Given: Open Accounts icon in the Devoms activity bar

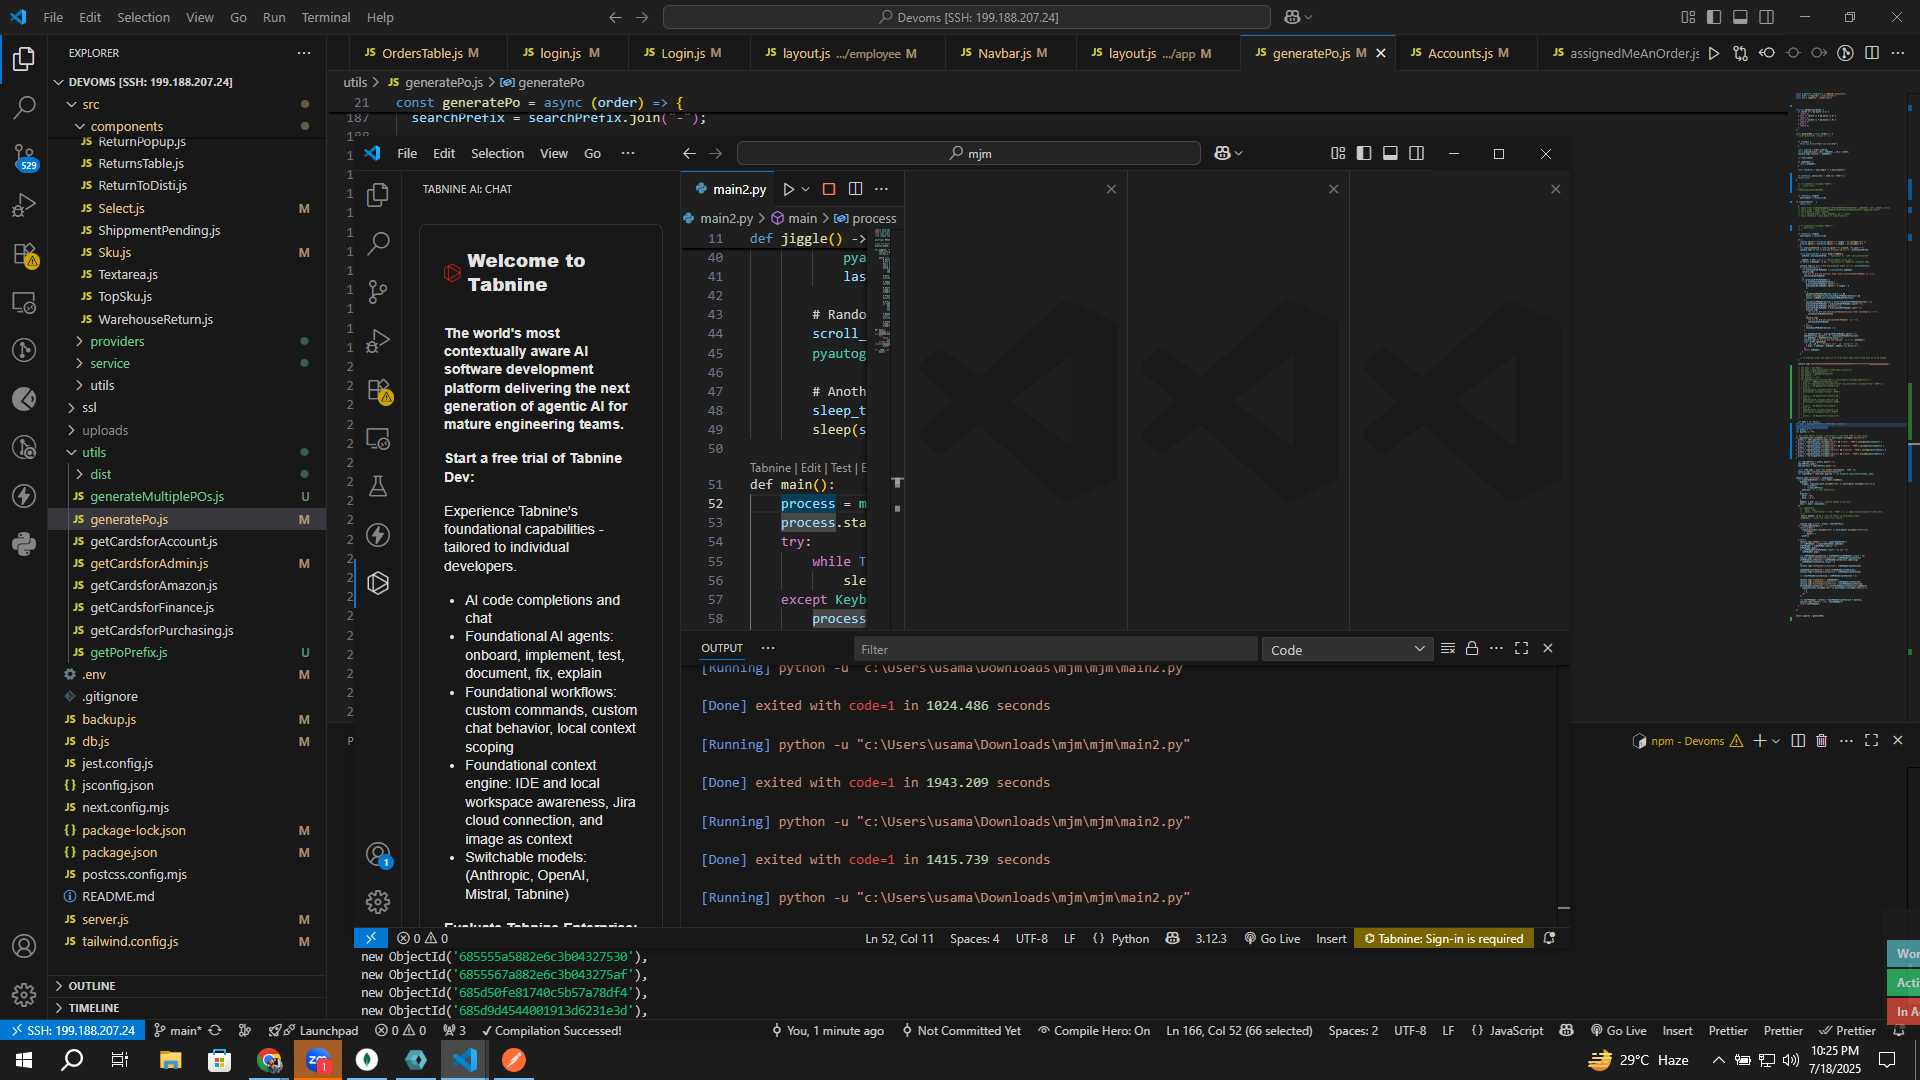Looking at the screenshot, I should click(24, 946).
